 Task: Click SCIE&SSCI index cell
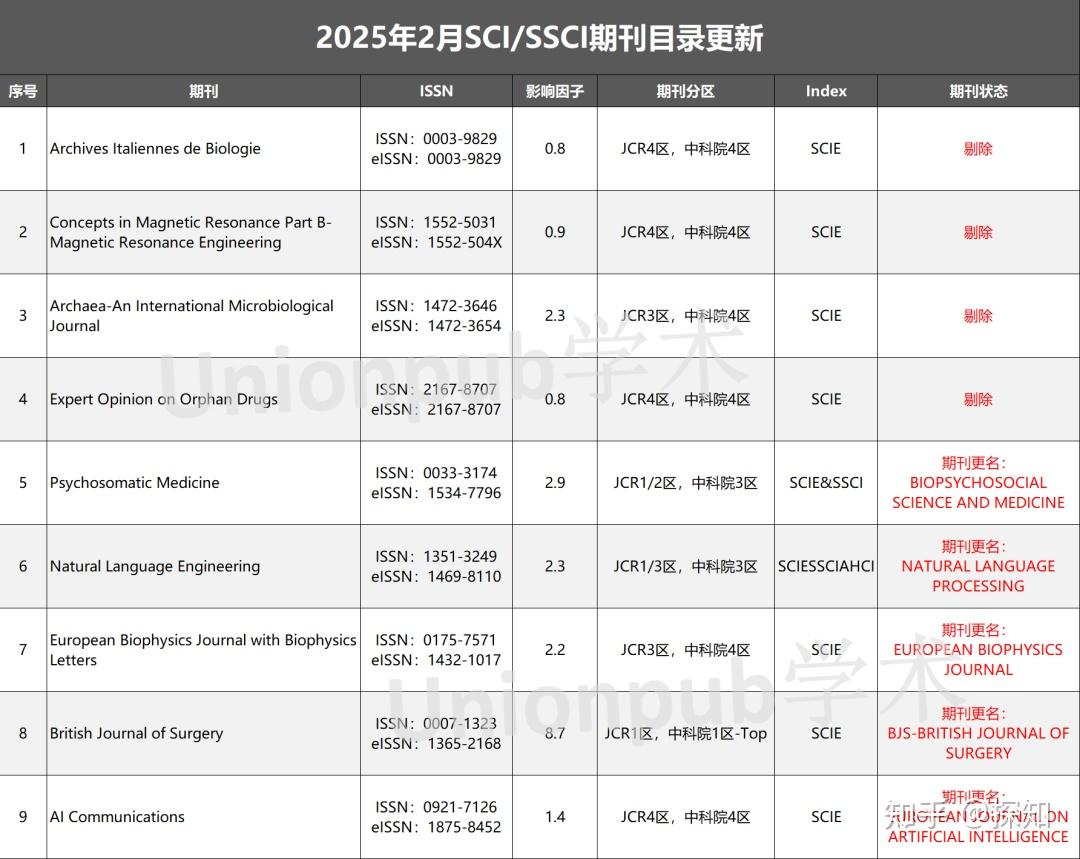[x=826, y=483]
